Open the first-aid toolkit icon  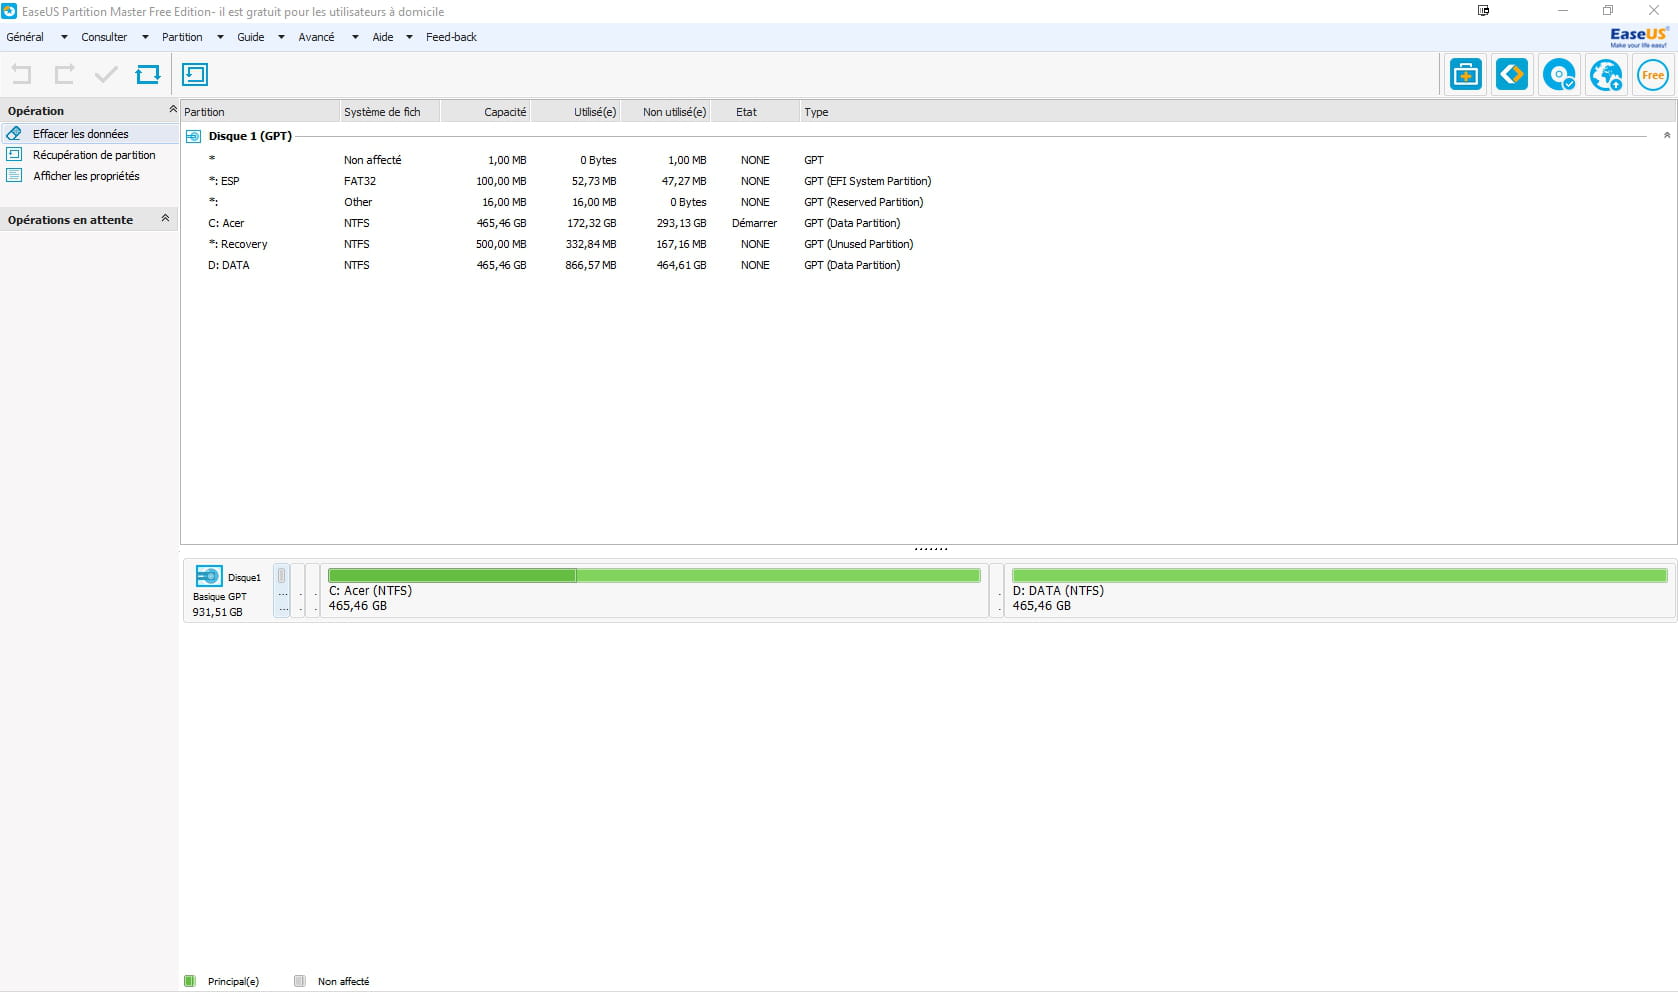(x=1465, y=75)
